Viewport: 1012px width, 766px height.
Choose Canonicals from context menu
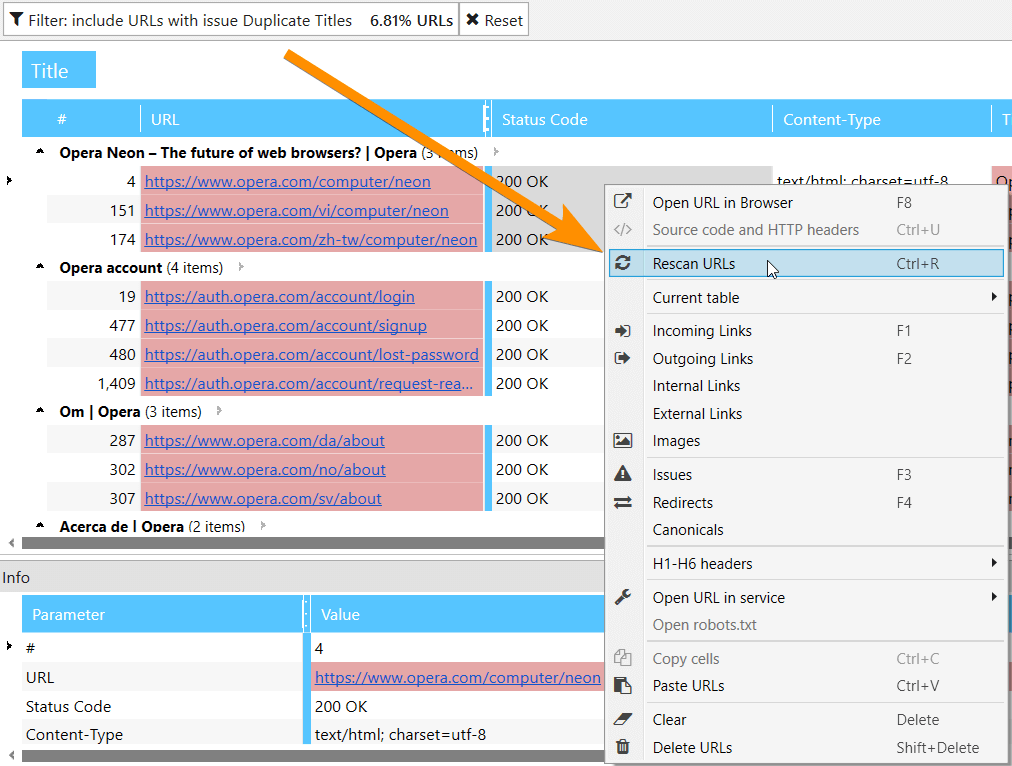806,530
